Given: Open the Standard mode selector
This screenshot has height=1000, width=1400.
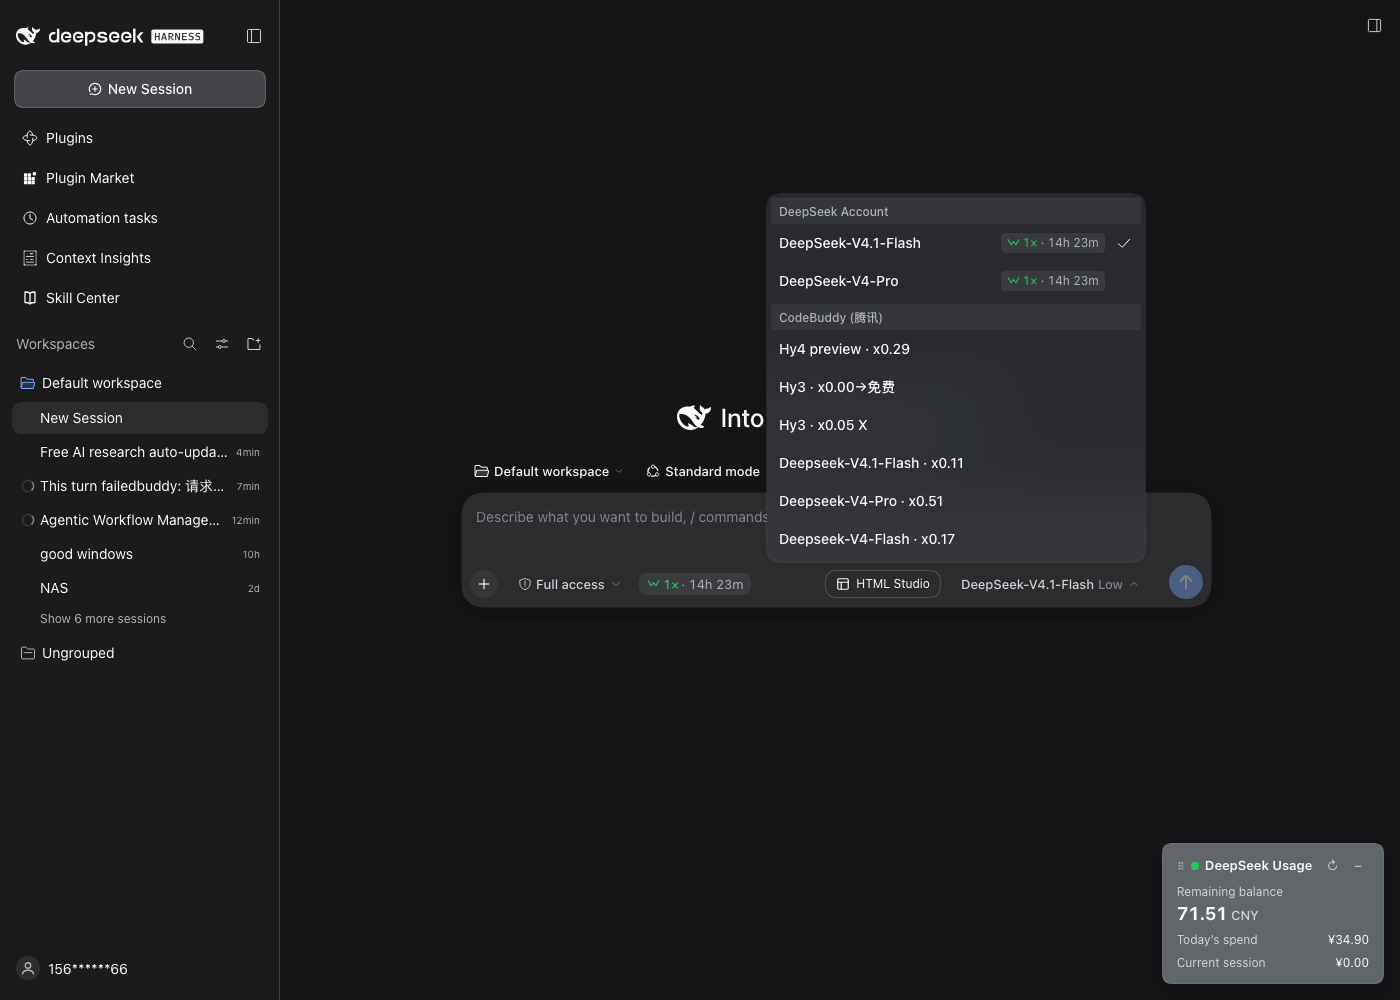Looking at the screenshot, I should (703, 471).
